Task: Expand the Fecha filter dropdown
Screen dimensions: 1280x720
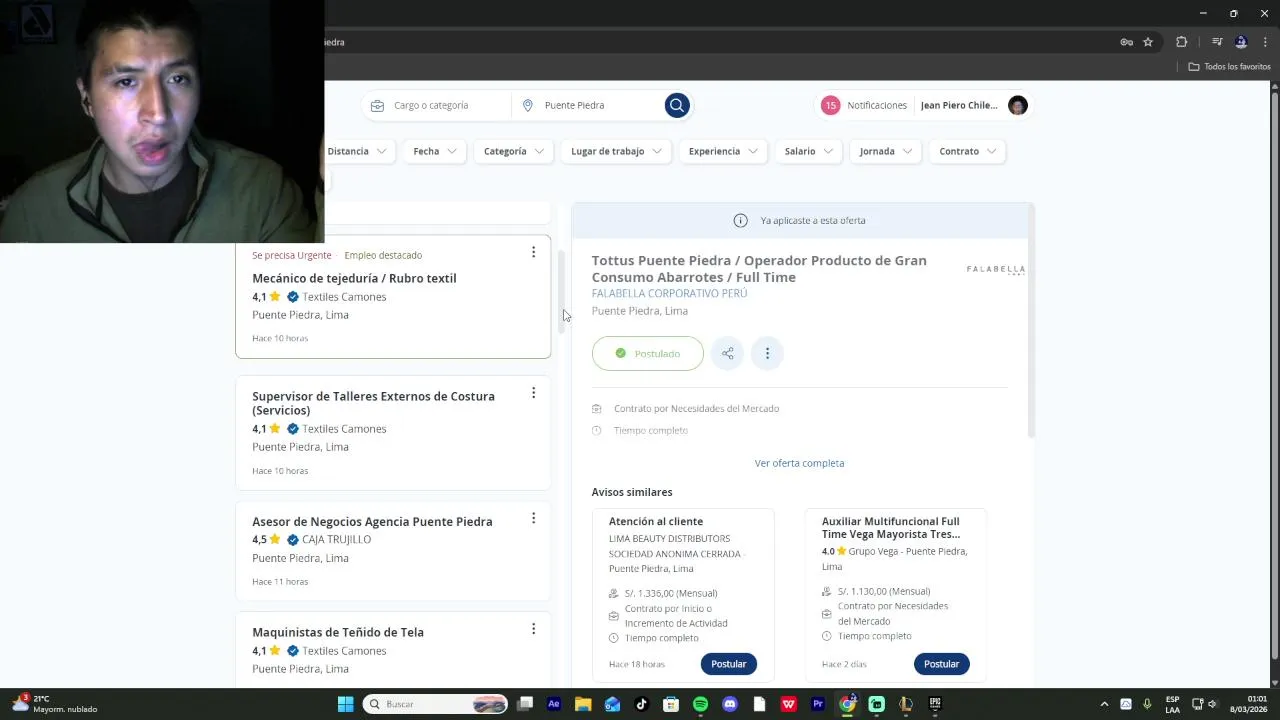Action: (435, 151)
